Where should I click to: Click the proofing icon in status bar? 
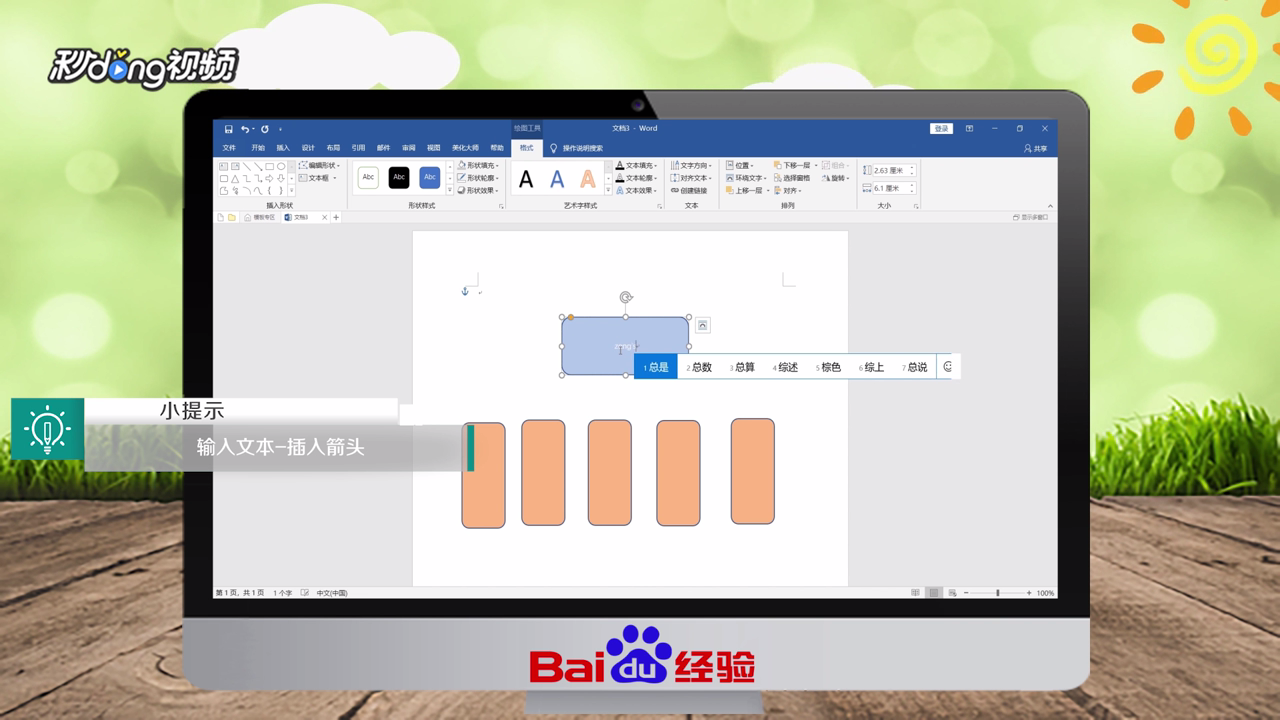click(x=305, y=593)
